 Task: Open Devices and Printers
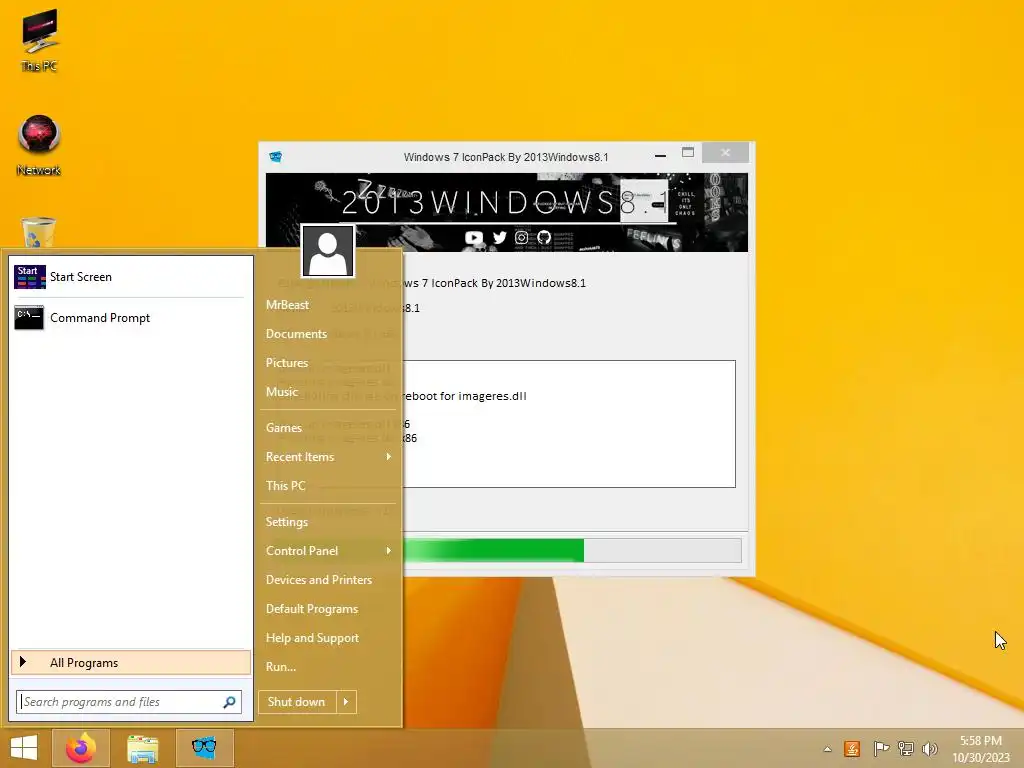pyautogui.click(x=319, y=580)
